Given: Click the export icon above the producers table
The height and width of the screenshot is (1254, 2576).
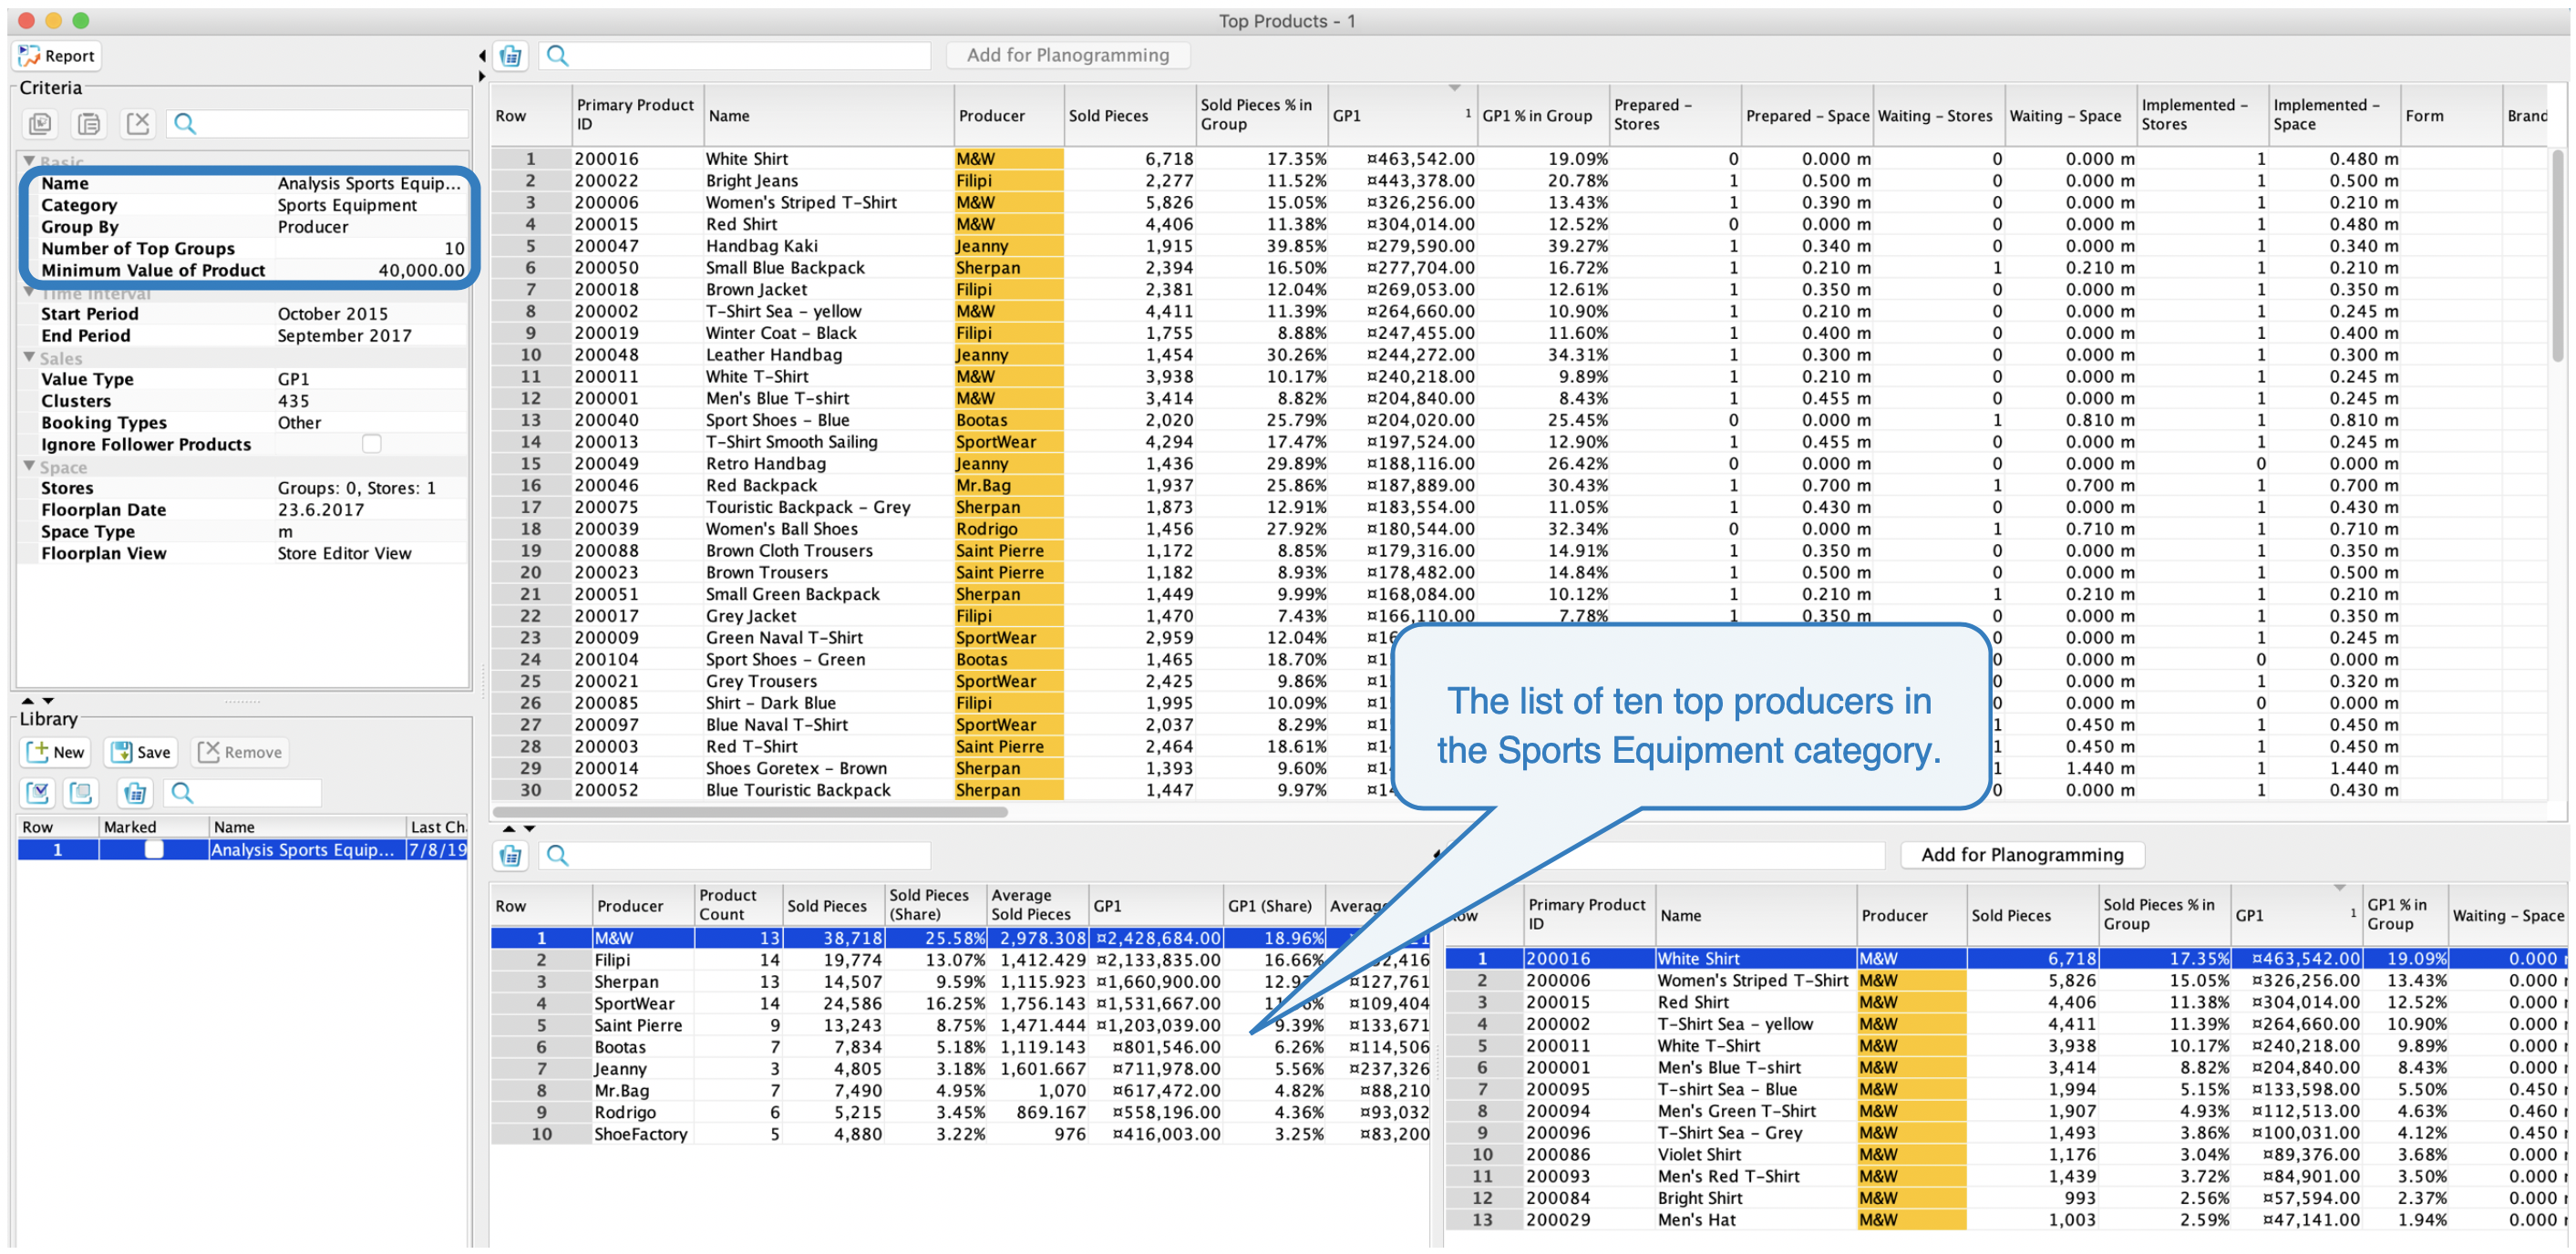Looking at the screenshot, I should pos(511,856).
